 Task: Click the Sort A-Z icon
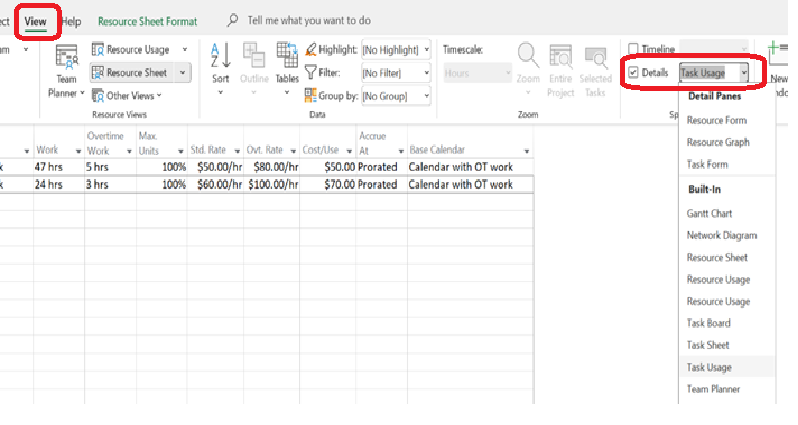(x=221, y=56)
